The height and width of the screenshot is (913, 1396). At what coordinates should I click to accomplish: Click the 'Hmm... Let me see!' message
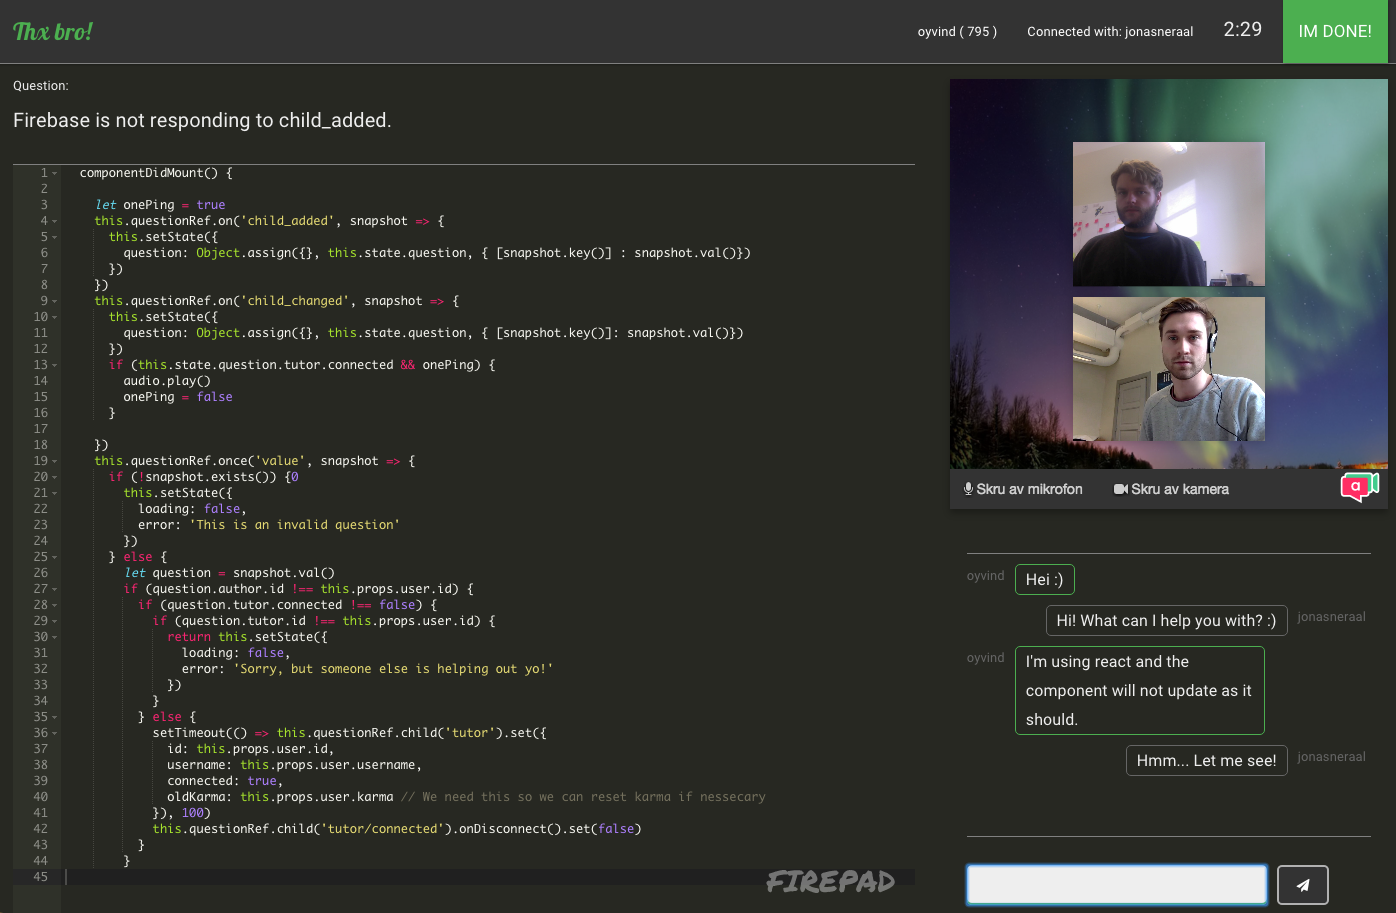pyautogui.click(x=1206, y=761)
